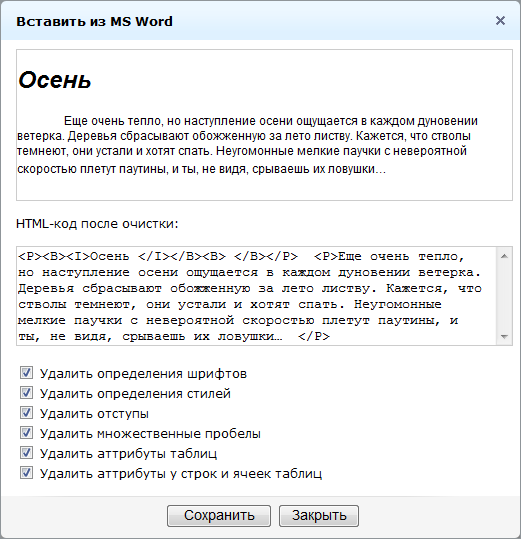Click the scrollbar track of the HTML code box
Viewport: 521px width, 539px height.
[504, 296]
